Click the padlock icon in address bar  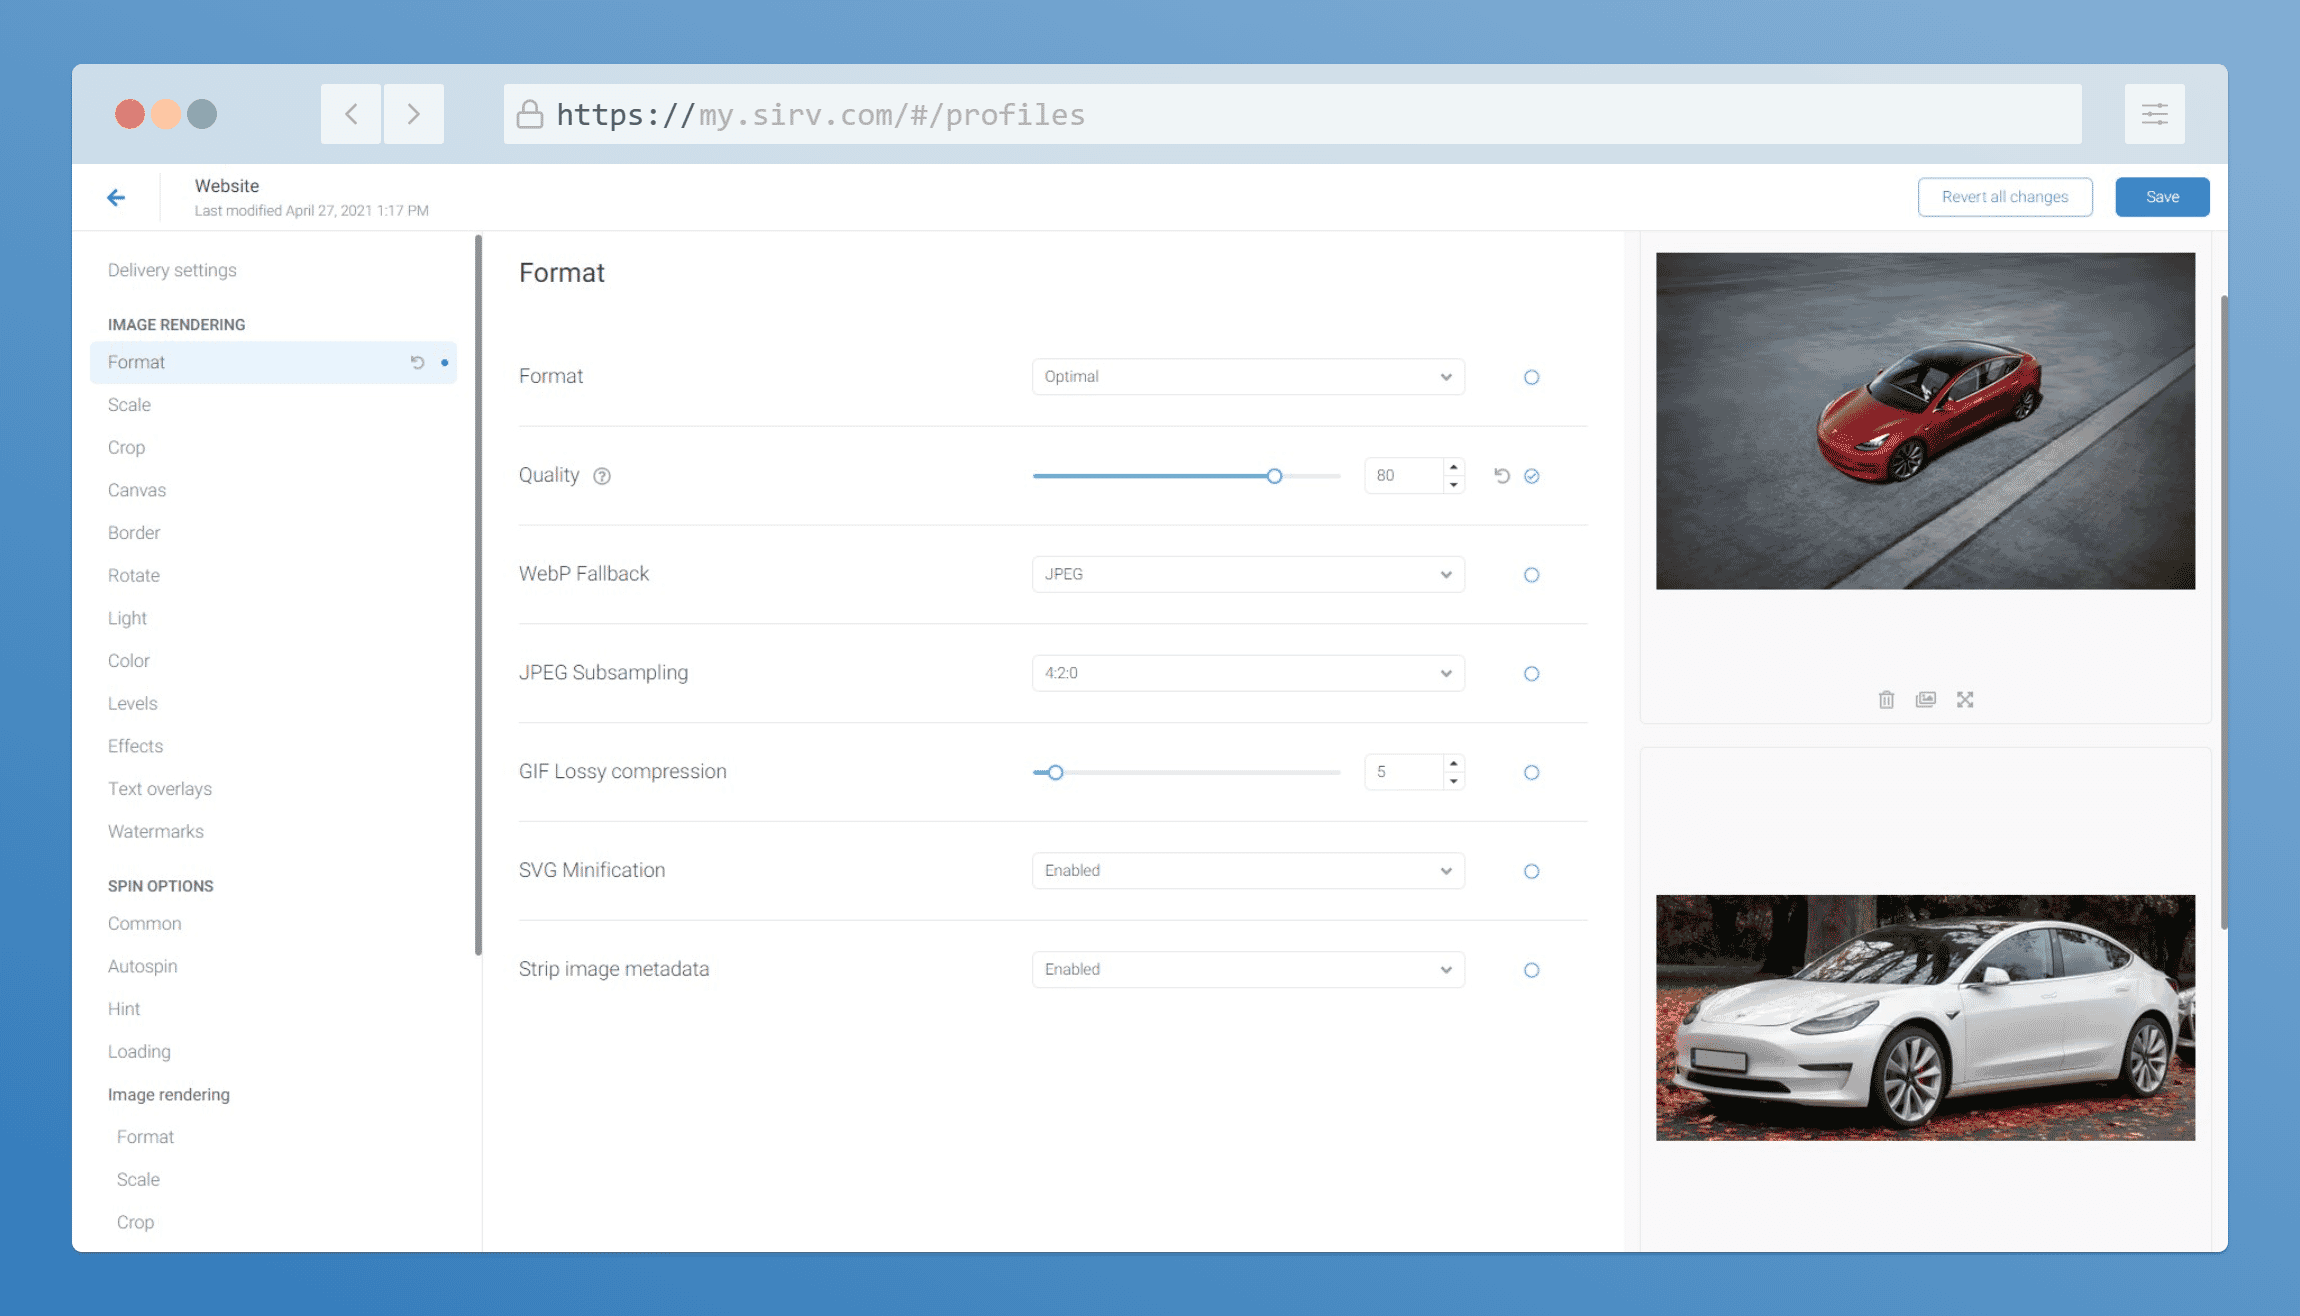(x=530, y=114)
